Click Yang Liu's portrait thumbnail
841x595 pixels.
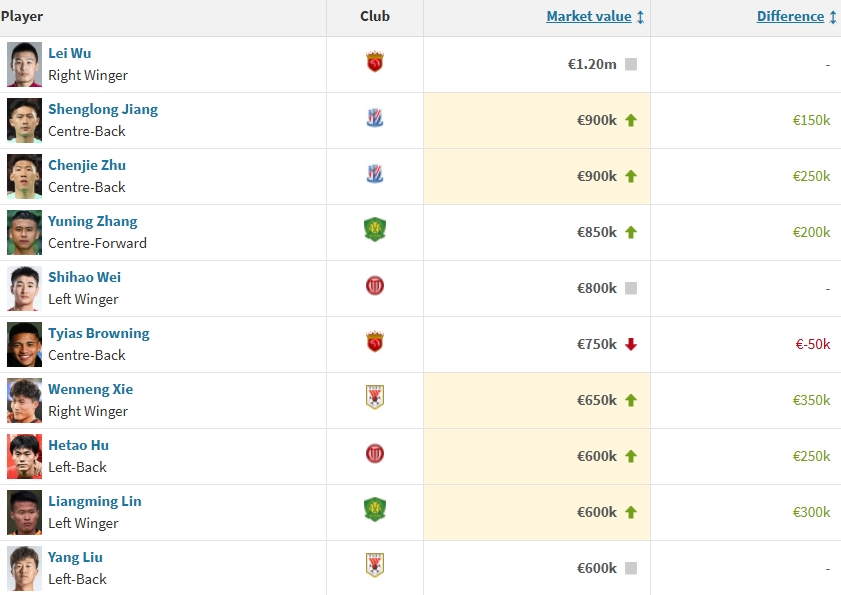click(24, 568)
